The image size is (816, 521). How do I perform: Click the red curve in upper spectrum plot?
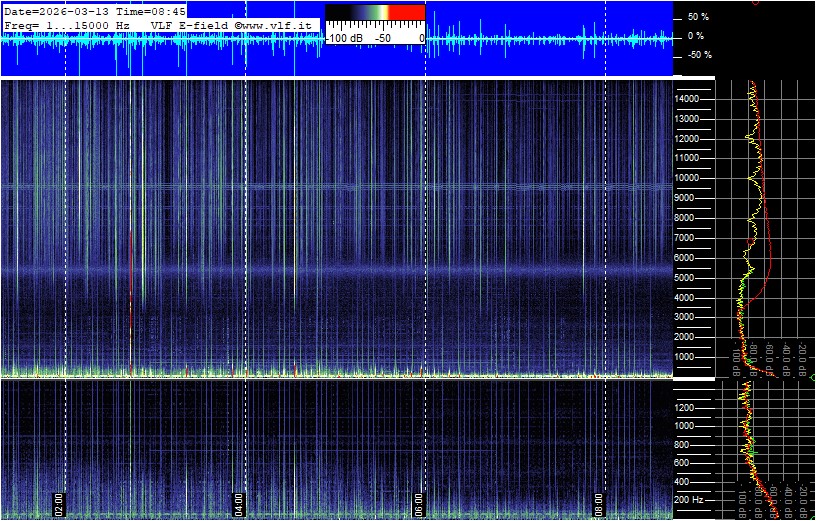click(770, 260)
